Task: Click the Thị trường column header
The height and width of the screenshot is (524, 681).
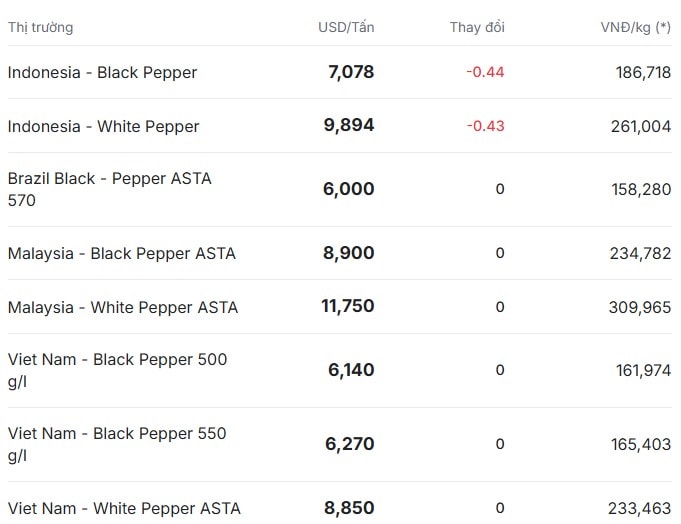Action: [40, 27]
